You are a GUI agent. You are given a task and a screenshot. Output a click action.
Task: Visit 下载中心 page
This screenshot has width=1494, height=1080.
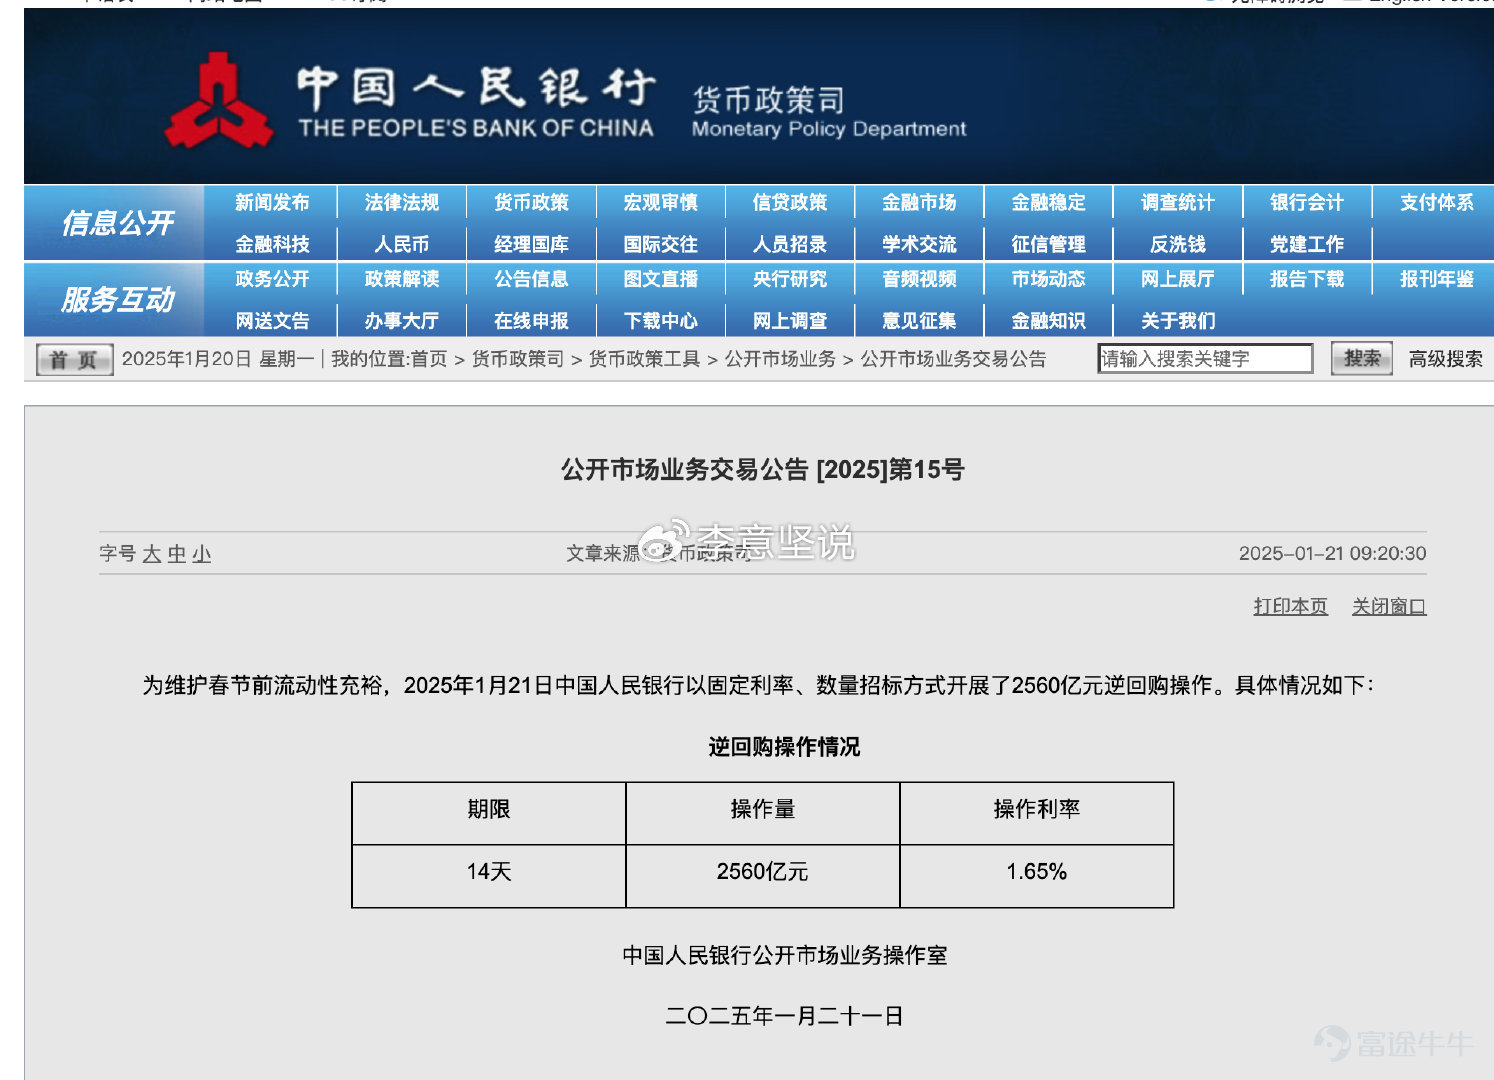(660, 321)
